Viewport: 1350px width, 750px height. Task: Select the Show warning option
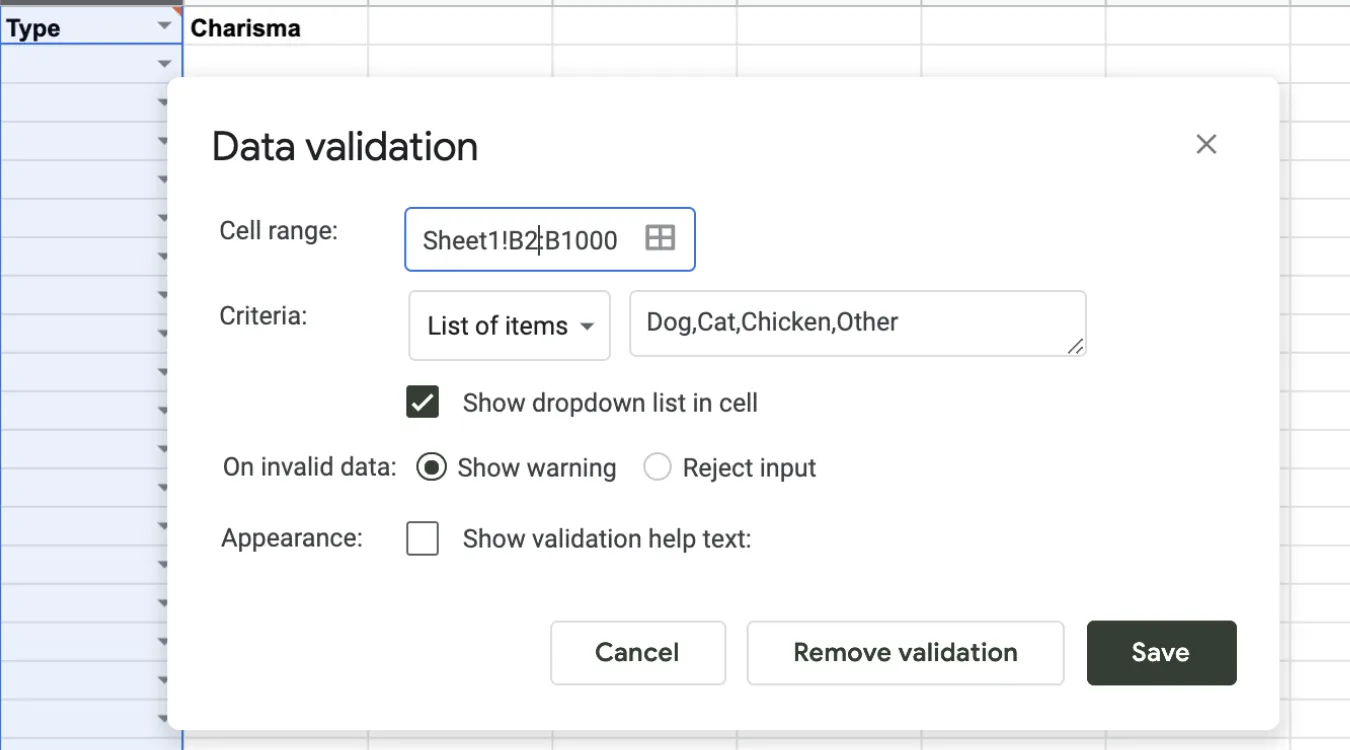pyautogui.click(x=431, y=466)
